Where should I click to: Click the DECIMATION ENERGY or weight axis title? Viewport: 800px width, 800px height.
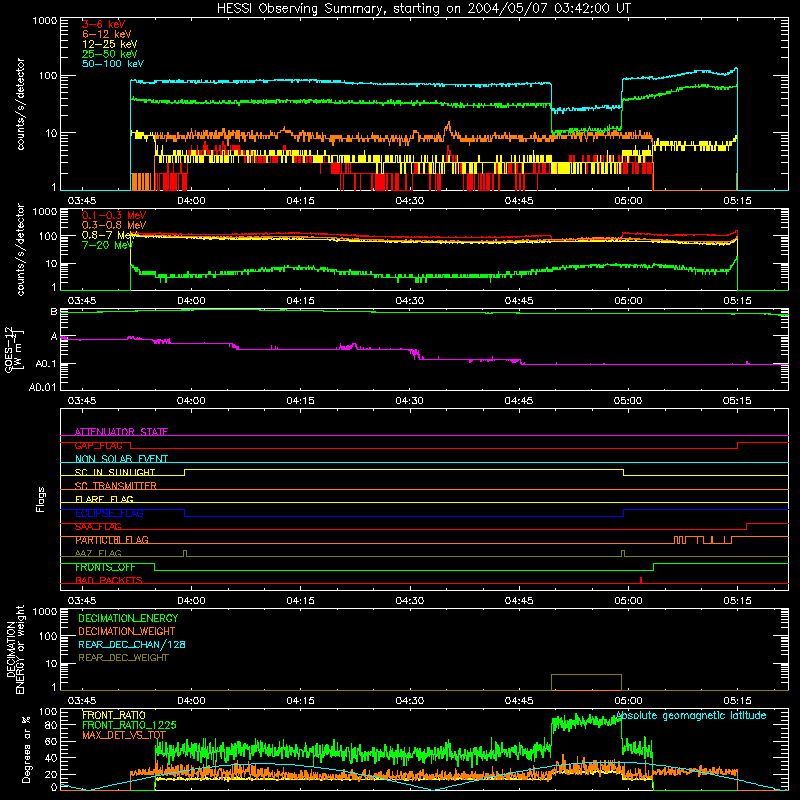(15, 650)
